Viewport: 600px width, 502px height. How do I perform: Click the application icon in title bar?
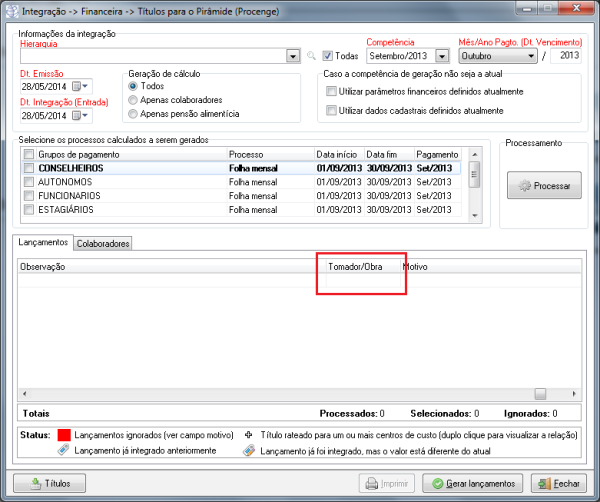(11, 10)
